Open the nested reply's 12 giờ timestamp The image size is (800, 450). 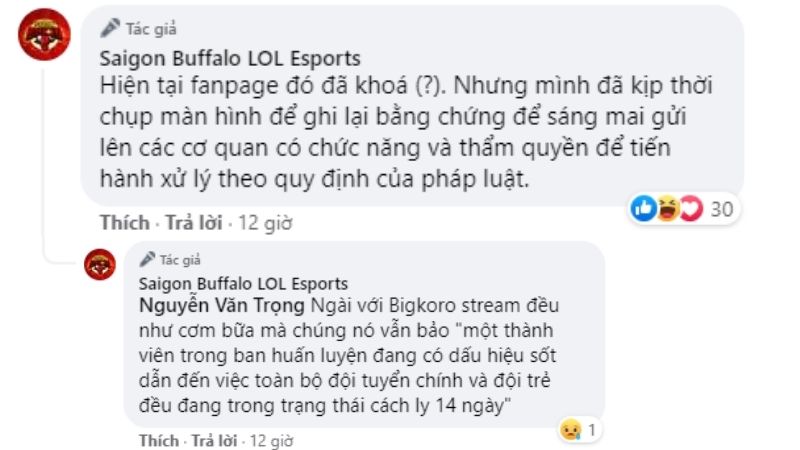[x=271, y=440]
